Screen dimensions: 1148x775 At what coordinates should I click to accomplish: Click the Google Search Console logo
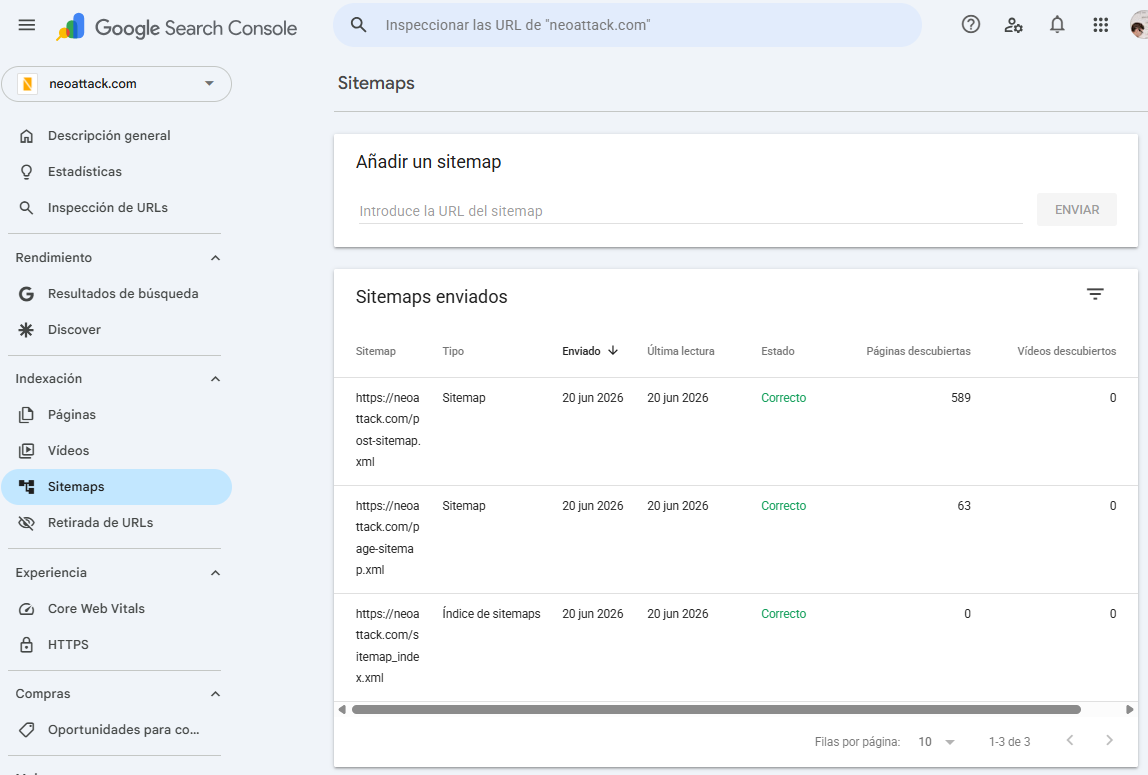coord(177,27)
